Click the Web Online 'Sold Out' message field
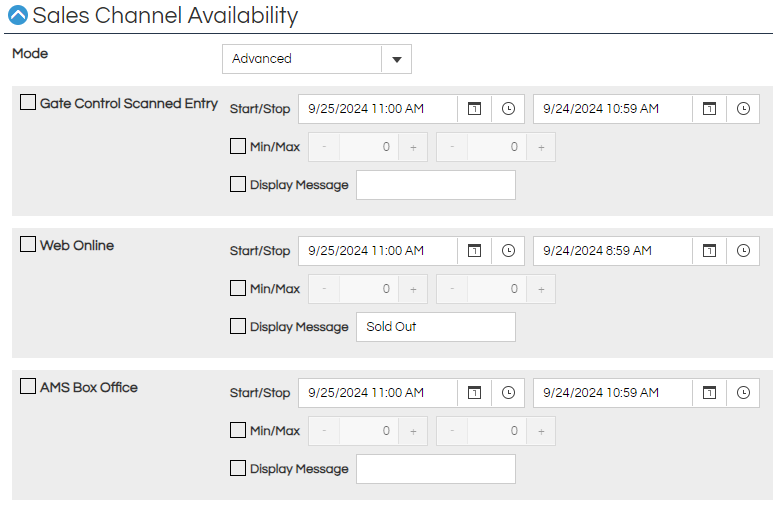The image size is (773, 520). pos(435,327)
